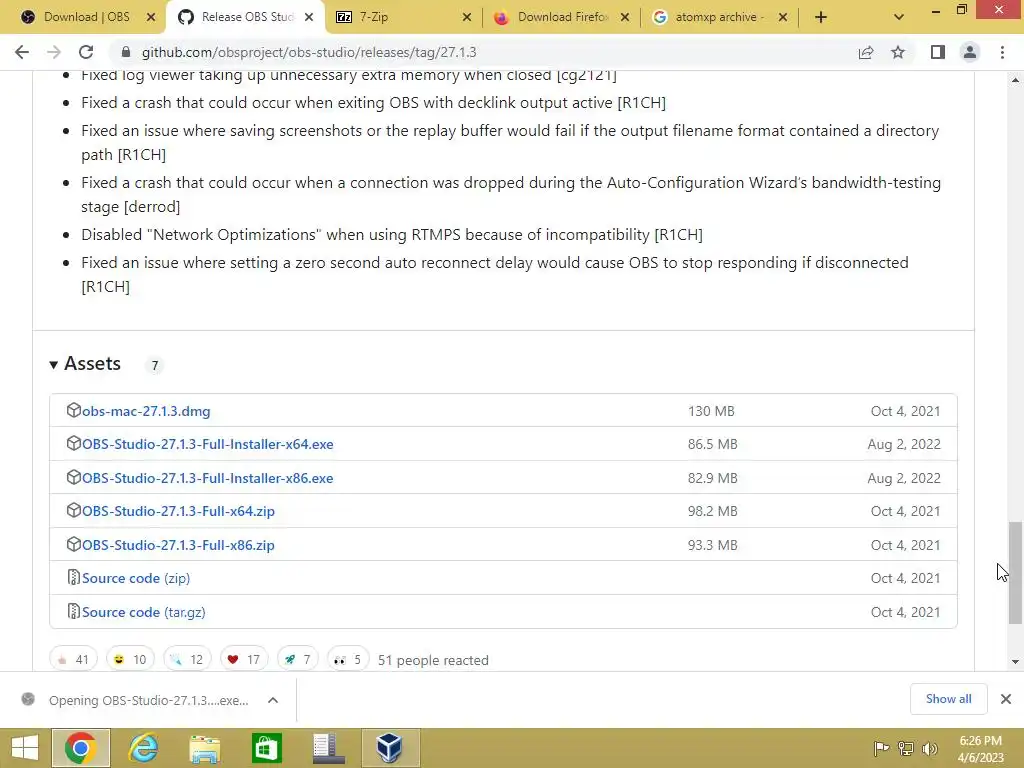Click file icon beside Source code (tar.gz)
Screen dimensions: 1024x768
[73, 611]
